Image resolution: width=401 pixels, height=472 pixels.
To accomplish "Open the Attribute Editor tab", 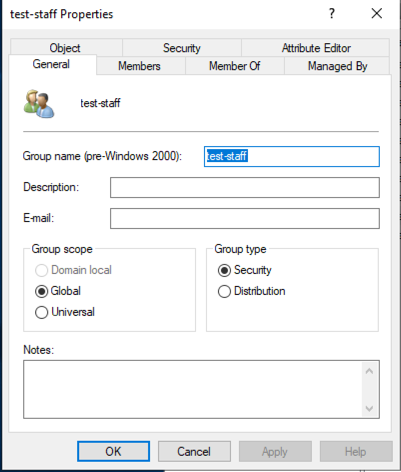I will (x=315, y=48).
